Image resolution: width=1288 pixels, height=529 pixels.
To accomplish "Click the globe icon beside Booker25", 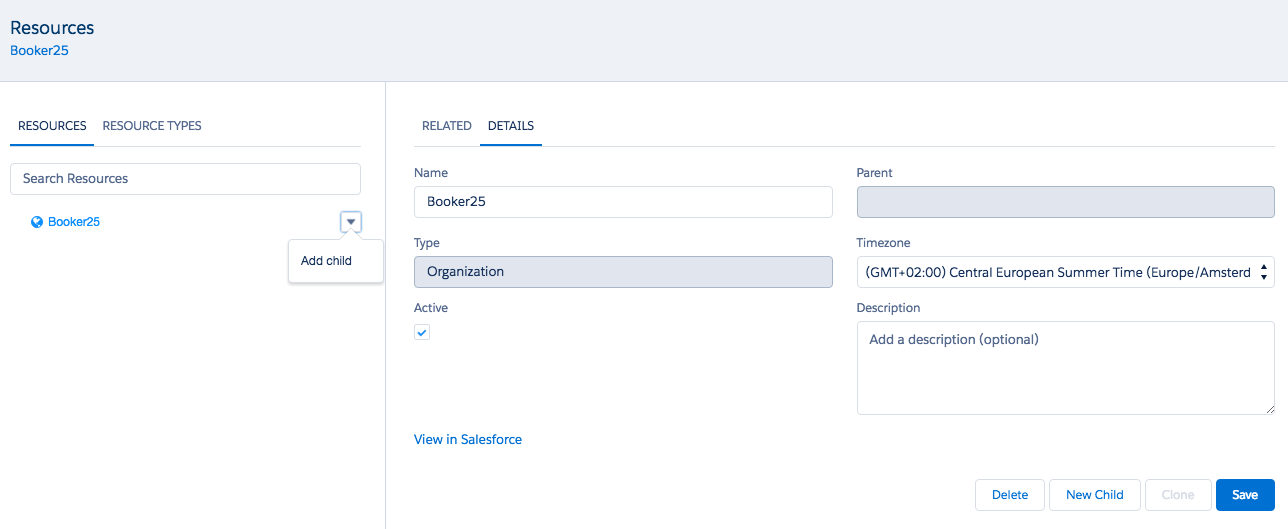I will pos(37,222).
